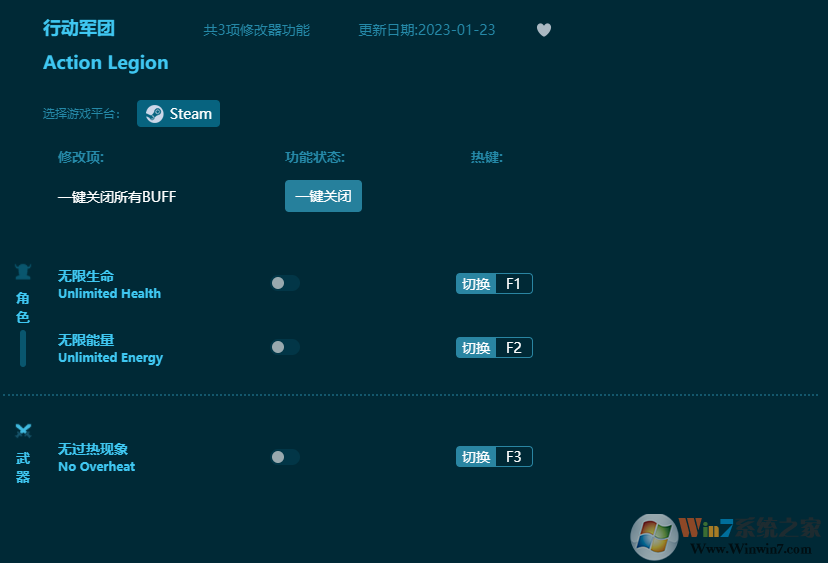
Task: Click the 选择游戏平台 label
Action: point(81,114)
